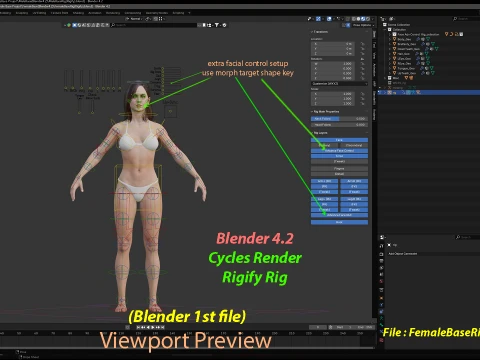
Task: Switch viewport to wireframe shading
Action: click(354, 19)
